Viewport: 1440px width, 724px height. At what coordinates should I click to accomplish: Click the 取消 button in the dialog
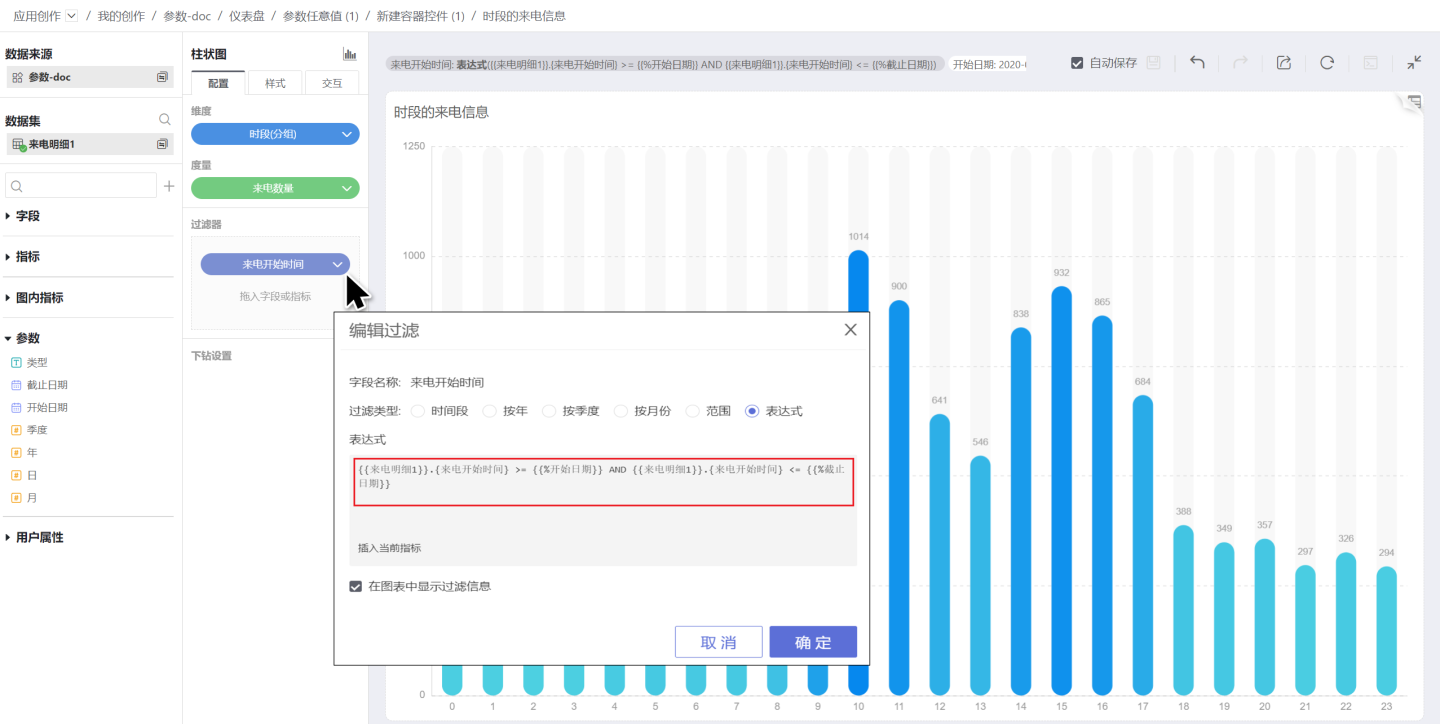coord(718,642)
